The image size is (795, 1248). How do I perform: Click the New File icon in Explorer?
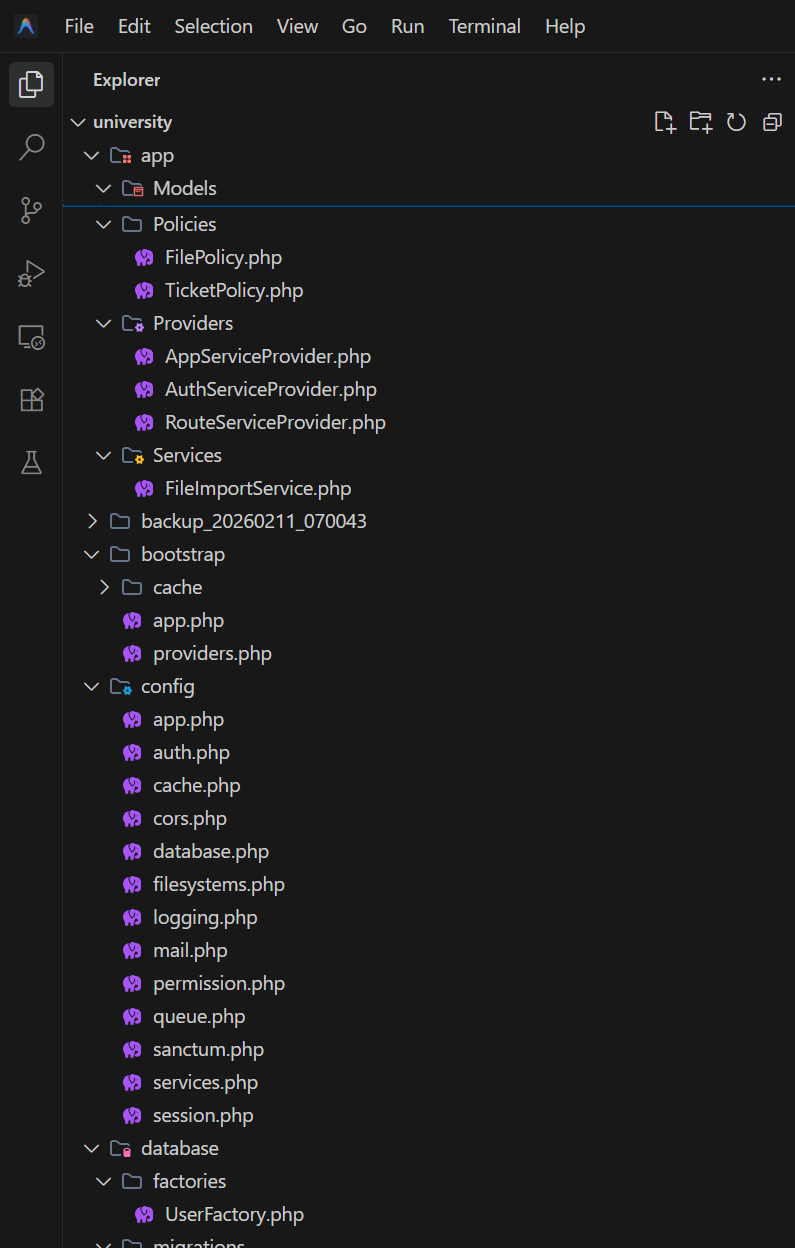coord(665,121)
